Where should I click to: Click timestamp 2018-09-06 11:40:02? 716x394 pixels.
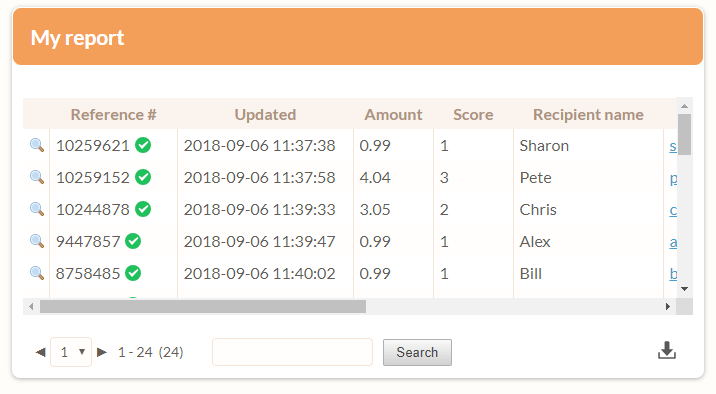pyautogui.click(x=259, y=273)
